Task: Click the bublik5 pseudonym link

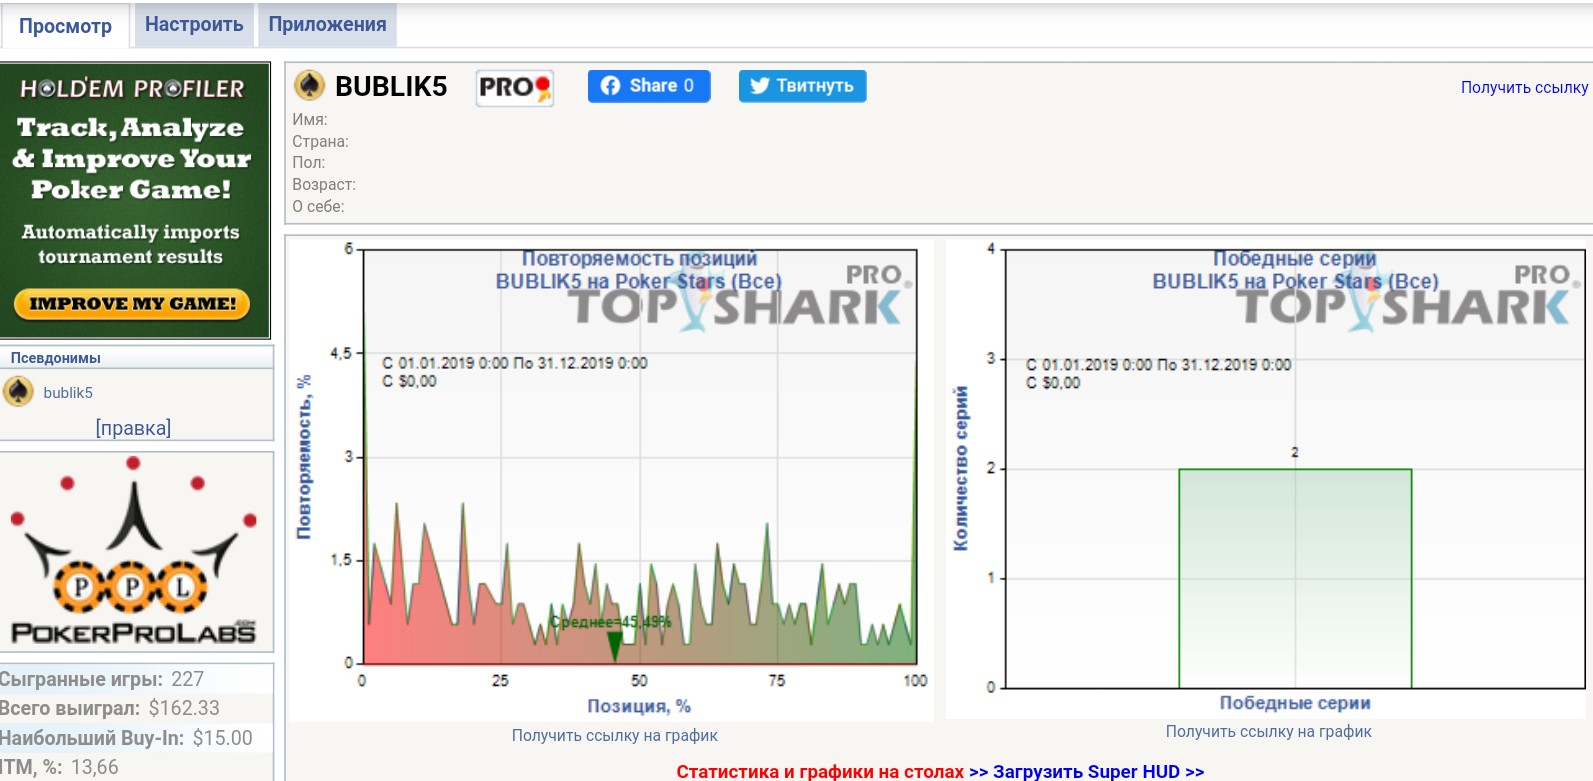Action: pos(68,393)
